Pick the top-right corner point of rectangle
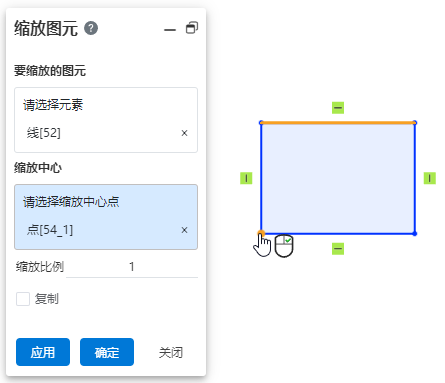Screen dimensions: 445x383 [x=415, y=123]
